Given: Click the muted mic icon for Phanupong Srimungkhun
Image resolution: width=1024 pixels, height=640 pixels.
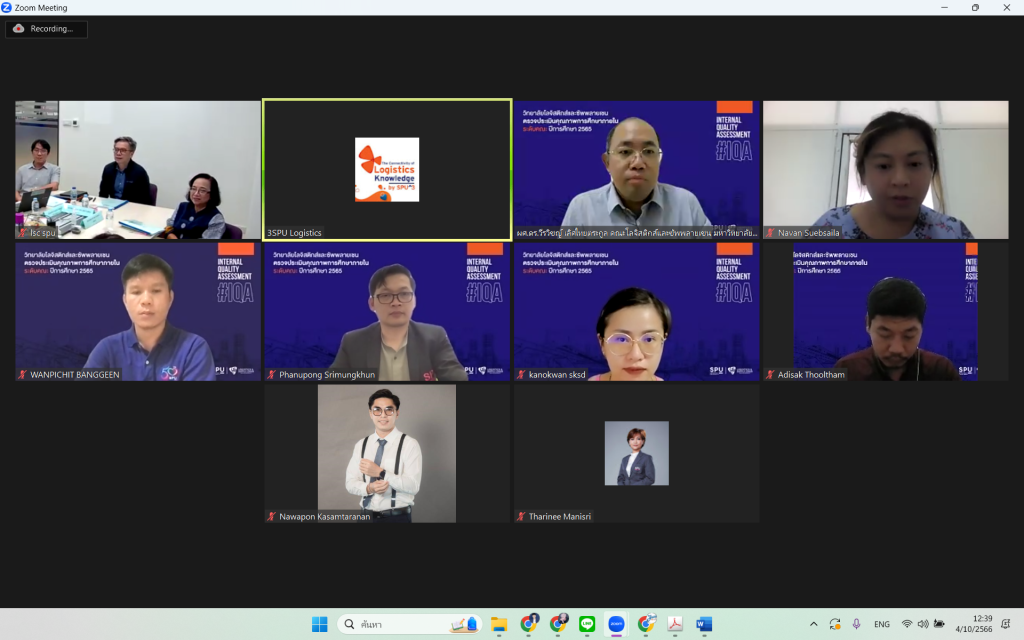Looking at the screenshot, I should [272, 374].
